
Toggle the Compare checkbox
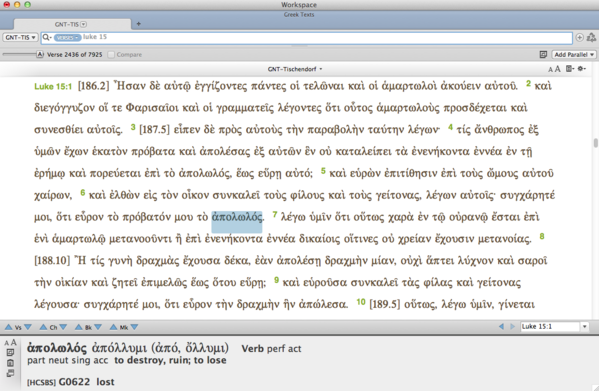tap(111, 55)
